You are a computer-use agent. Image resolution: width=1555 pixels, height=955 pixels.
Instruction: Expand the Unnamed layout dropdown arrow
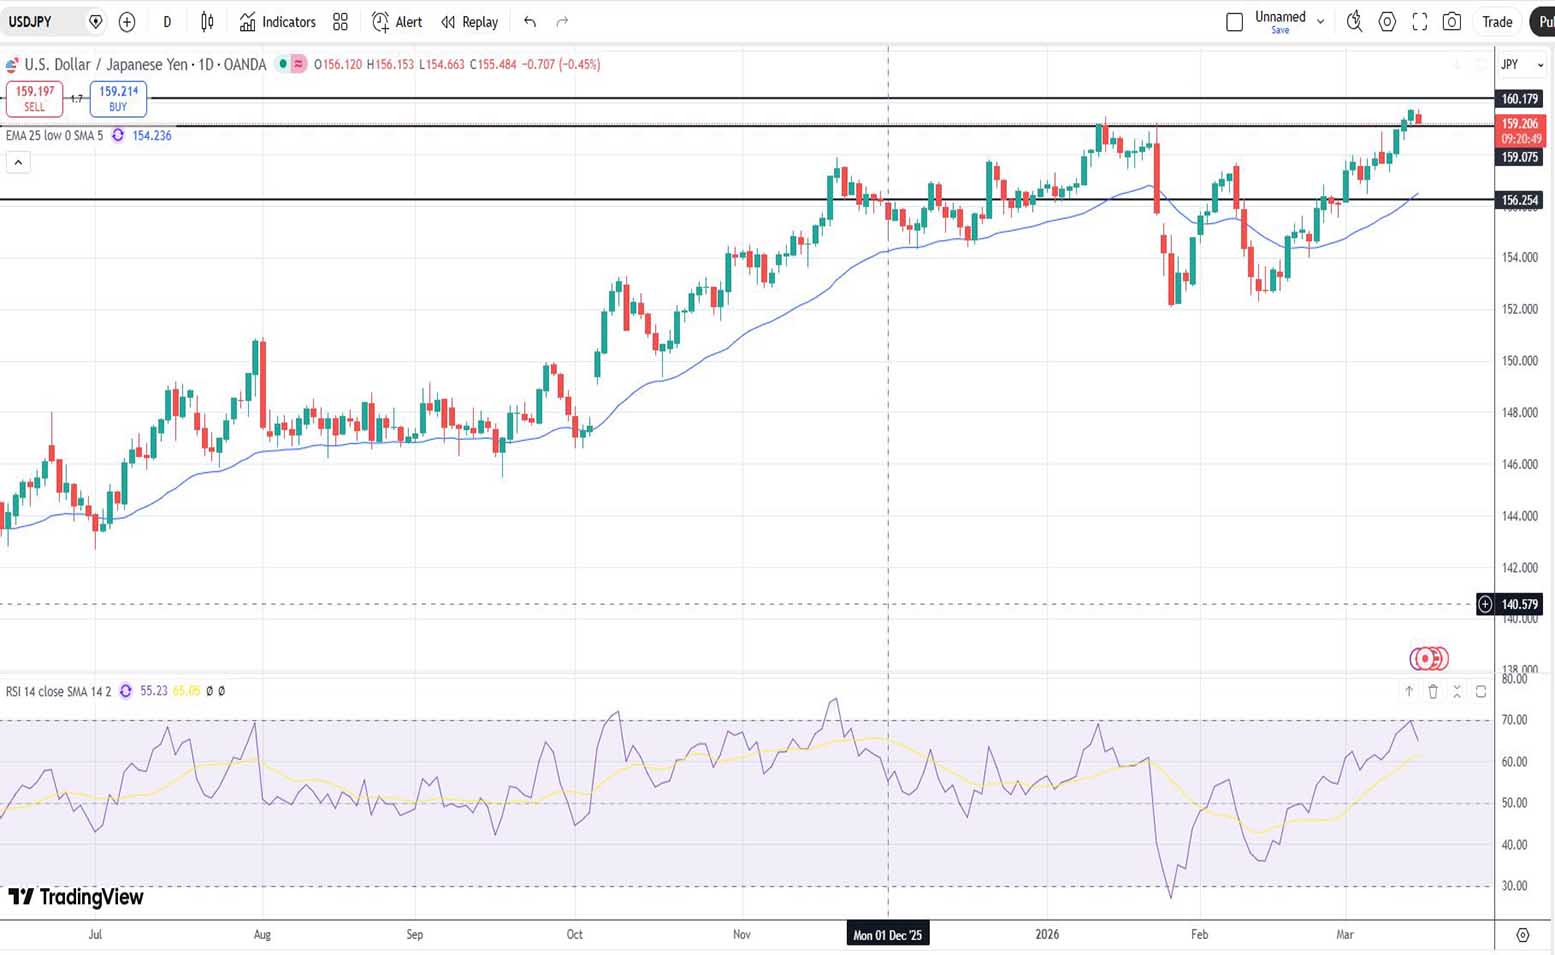pos(1320,22)
